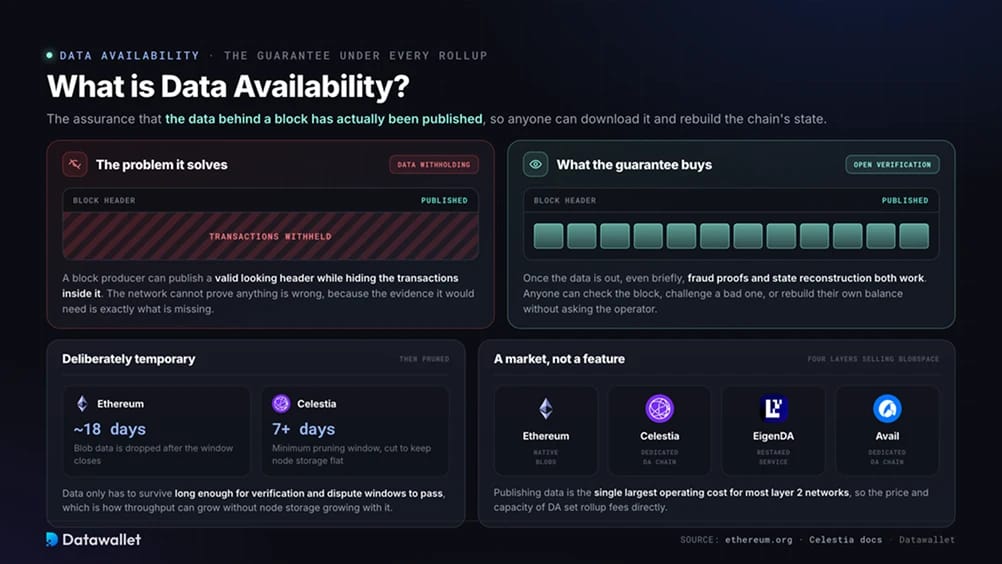The image size is (1002, 564).
Task: Click the Datawallet logo icon
Action: (52, 540)
